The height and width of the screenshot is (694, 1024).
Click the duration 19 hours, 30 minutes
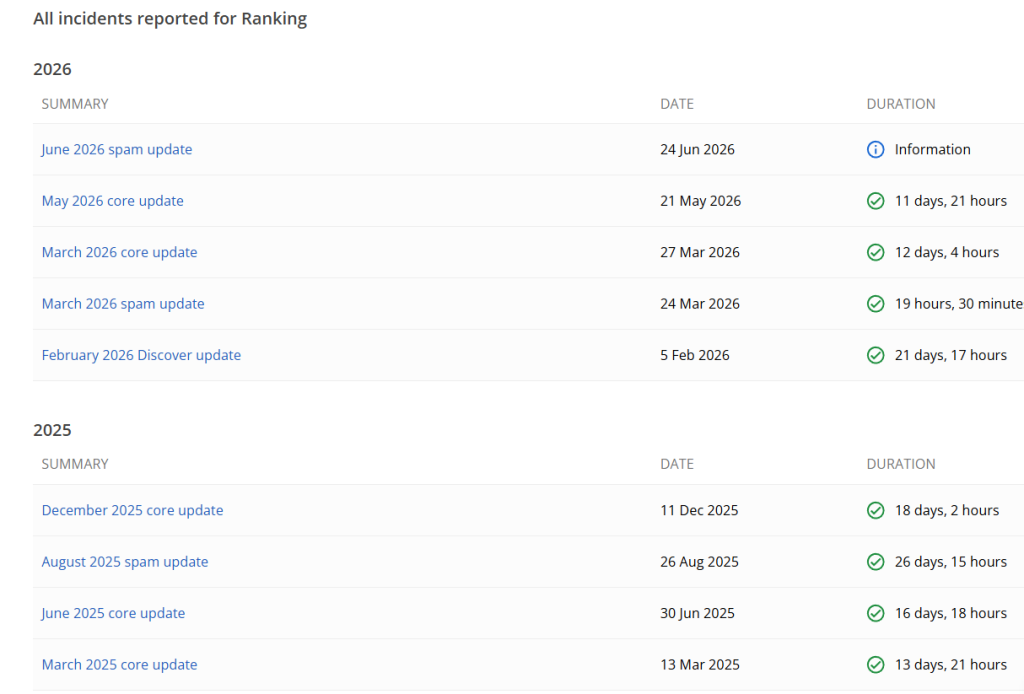[x=959, y=304]
